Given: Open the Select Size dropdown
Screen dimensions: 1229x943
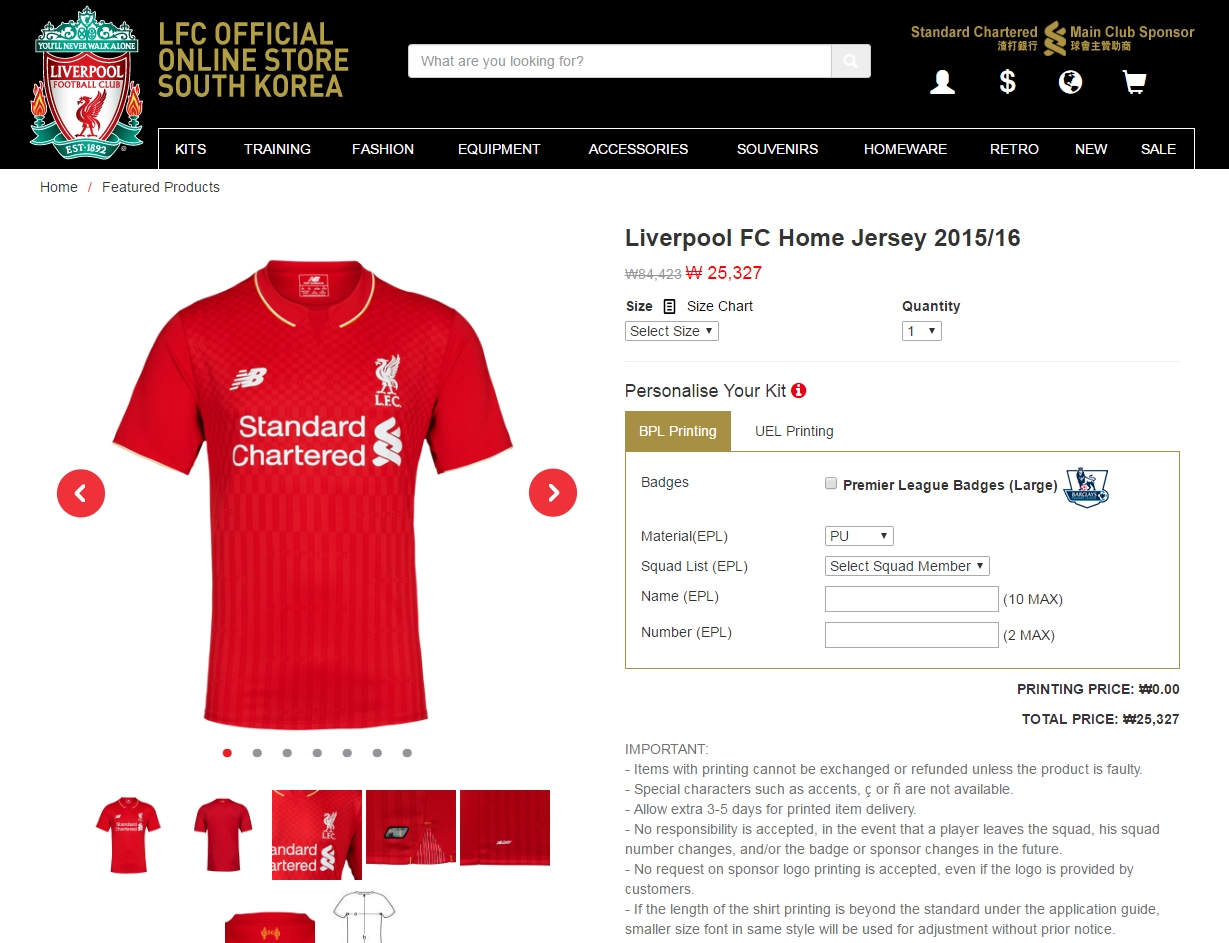Looking at the screenshot, I should (x=672, y=331).
